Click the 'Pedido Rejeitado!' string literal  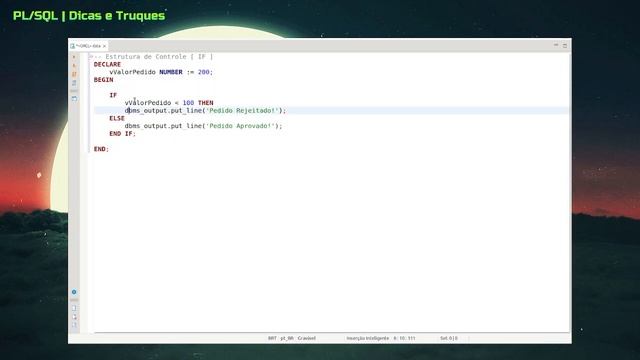[x=242, y=111]
